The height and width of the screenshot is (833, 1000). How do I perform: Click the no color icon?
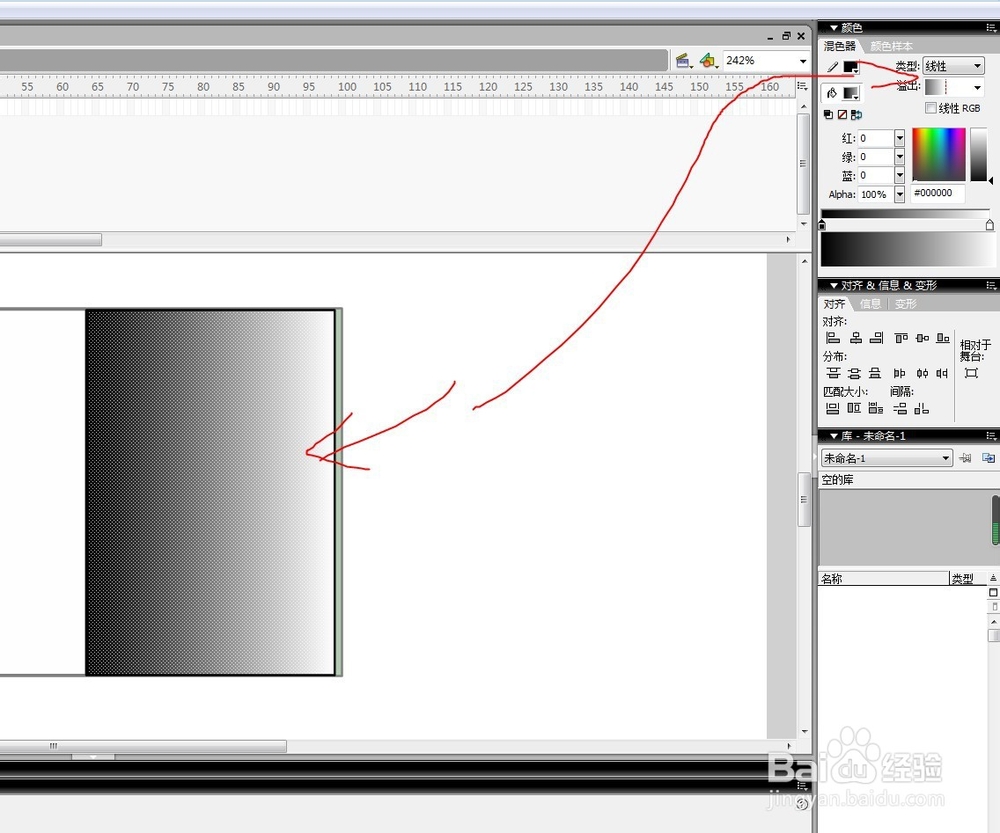[x=842, y=115]
